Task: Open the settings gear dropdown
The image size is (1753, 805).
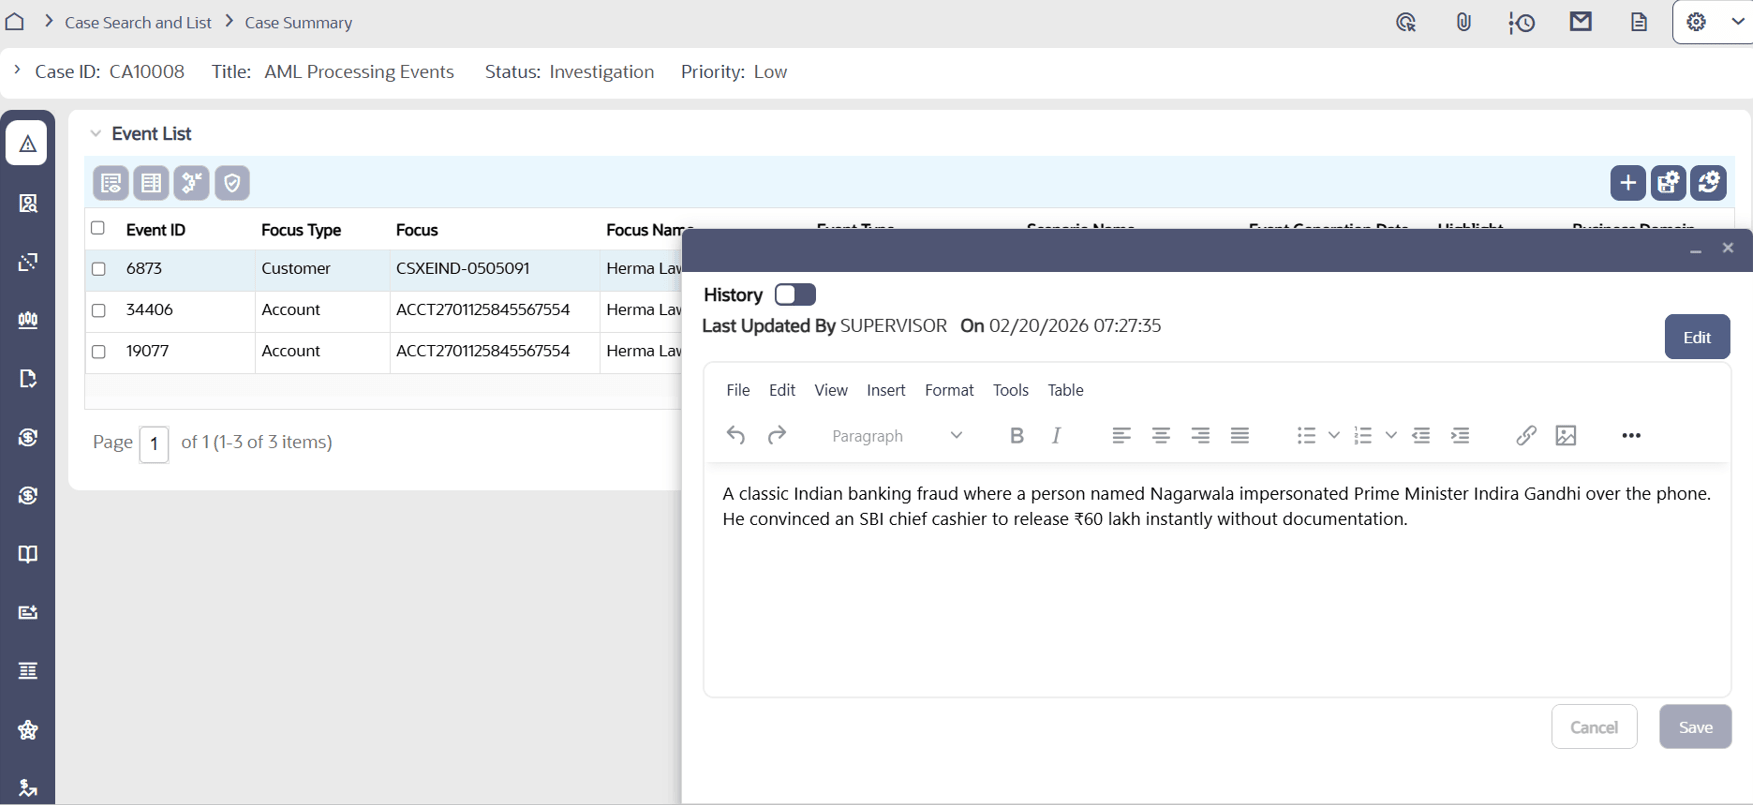Action: pos(1714,22)
